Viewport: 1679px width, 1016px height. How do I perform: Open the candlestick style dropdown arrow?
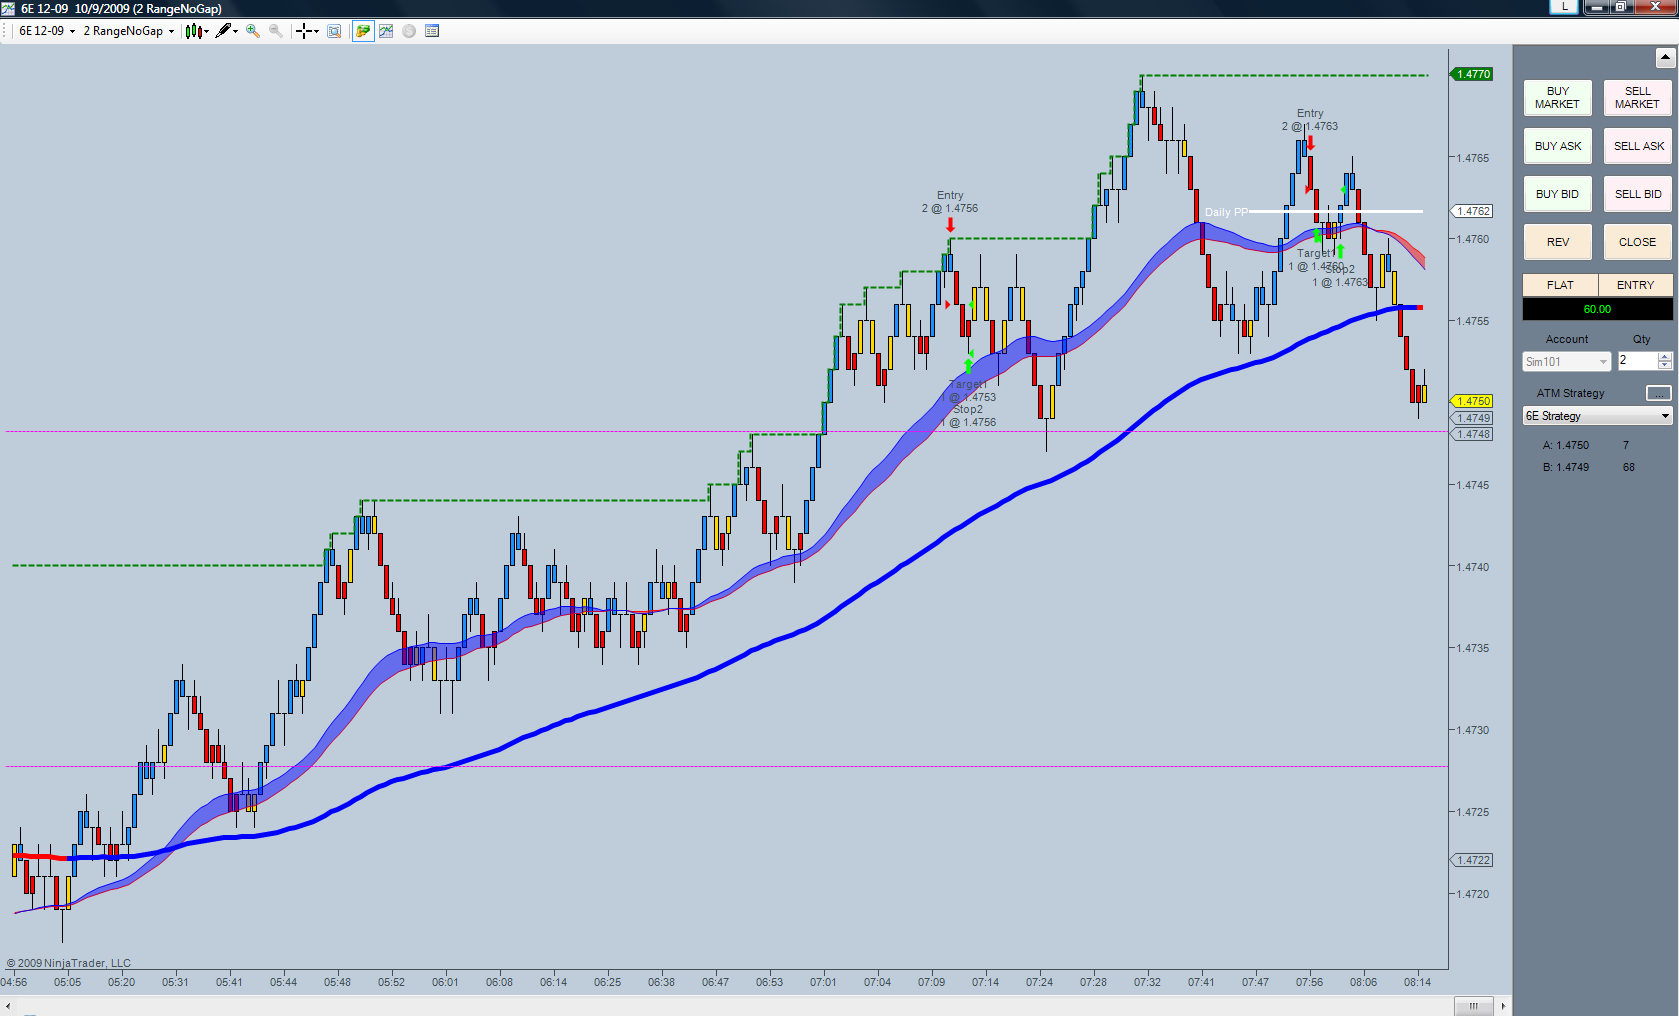click(x=207, y=31)
